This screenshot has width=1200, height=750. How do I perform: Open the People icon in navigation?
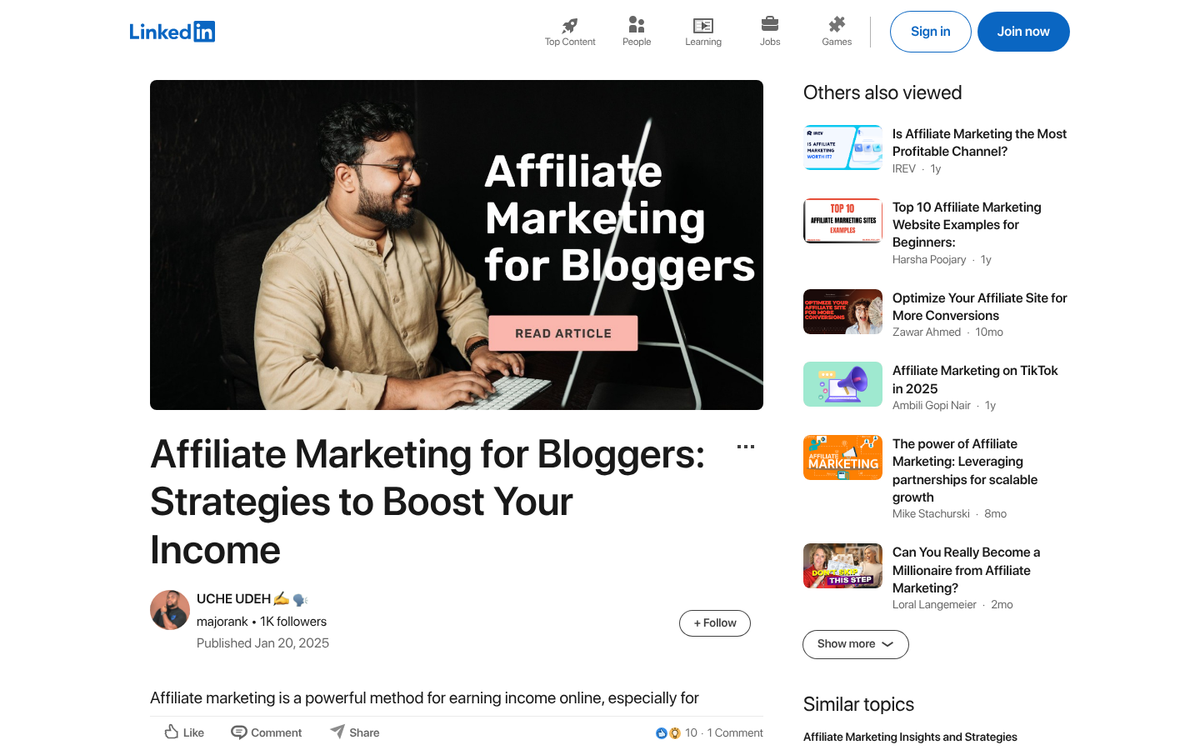[636, 25]
